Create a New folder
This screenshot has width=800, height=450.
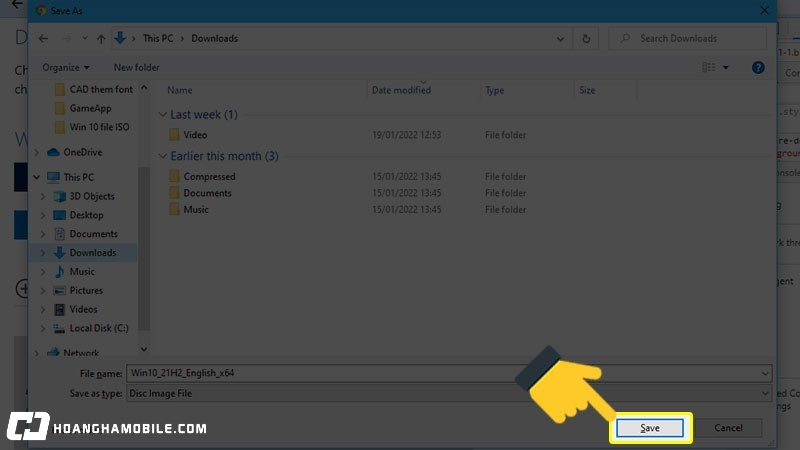point(136,67)
